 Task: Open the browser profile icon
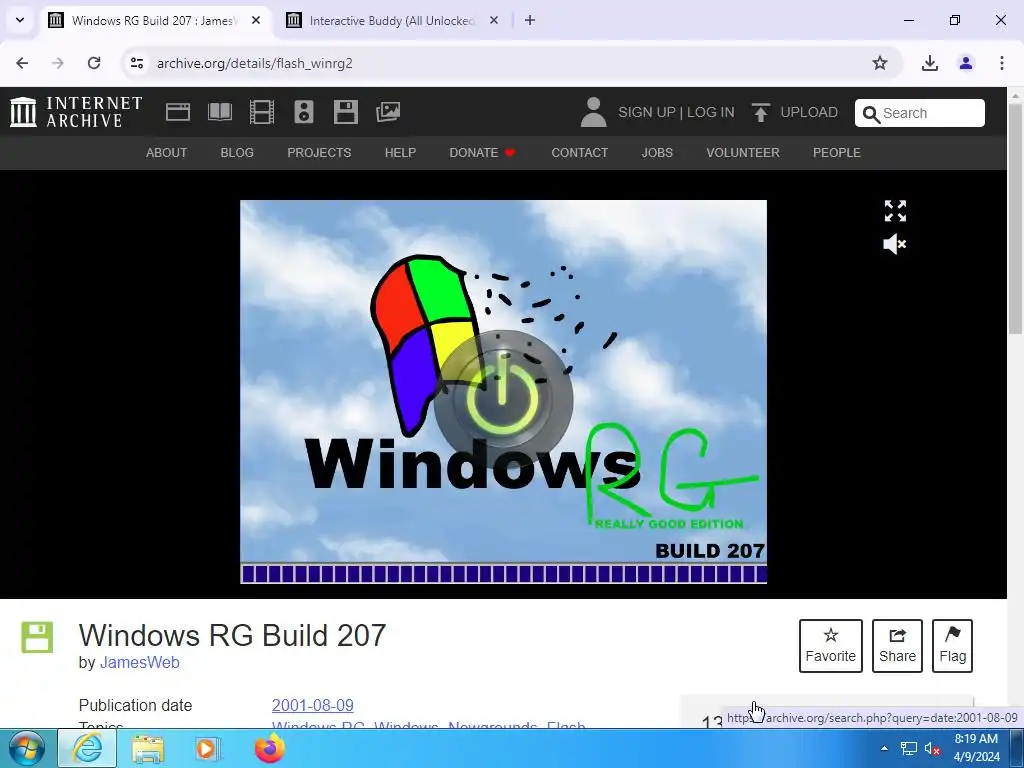(x=966, y=63)
